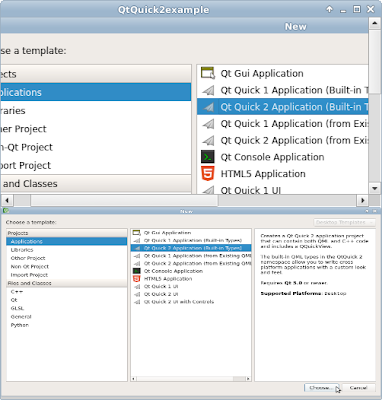Select Python under Files and Classes
Screen dimensions: 382x400
click(67, 325)
